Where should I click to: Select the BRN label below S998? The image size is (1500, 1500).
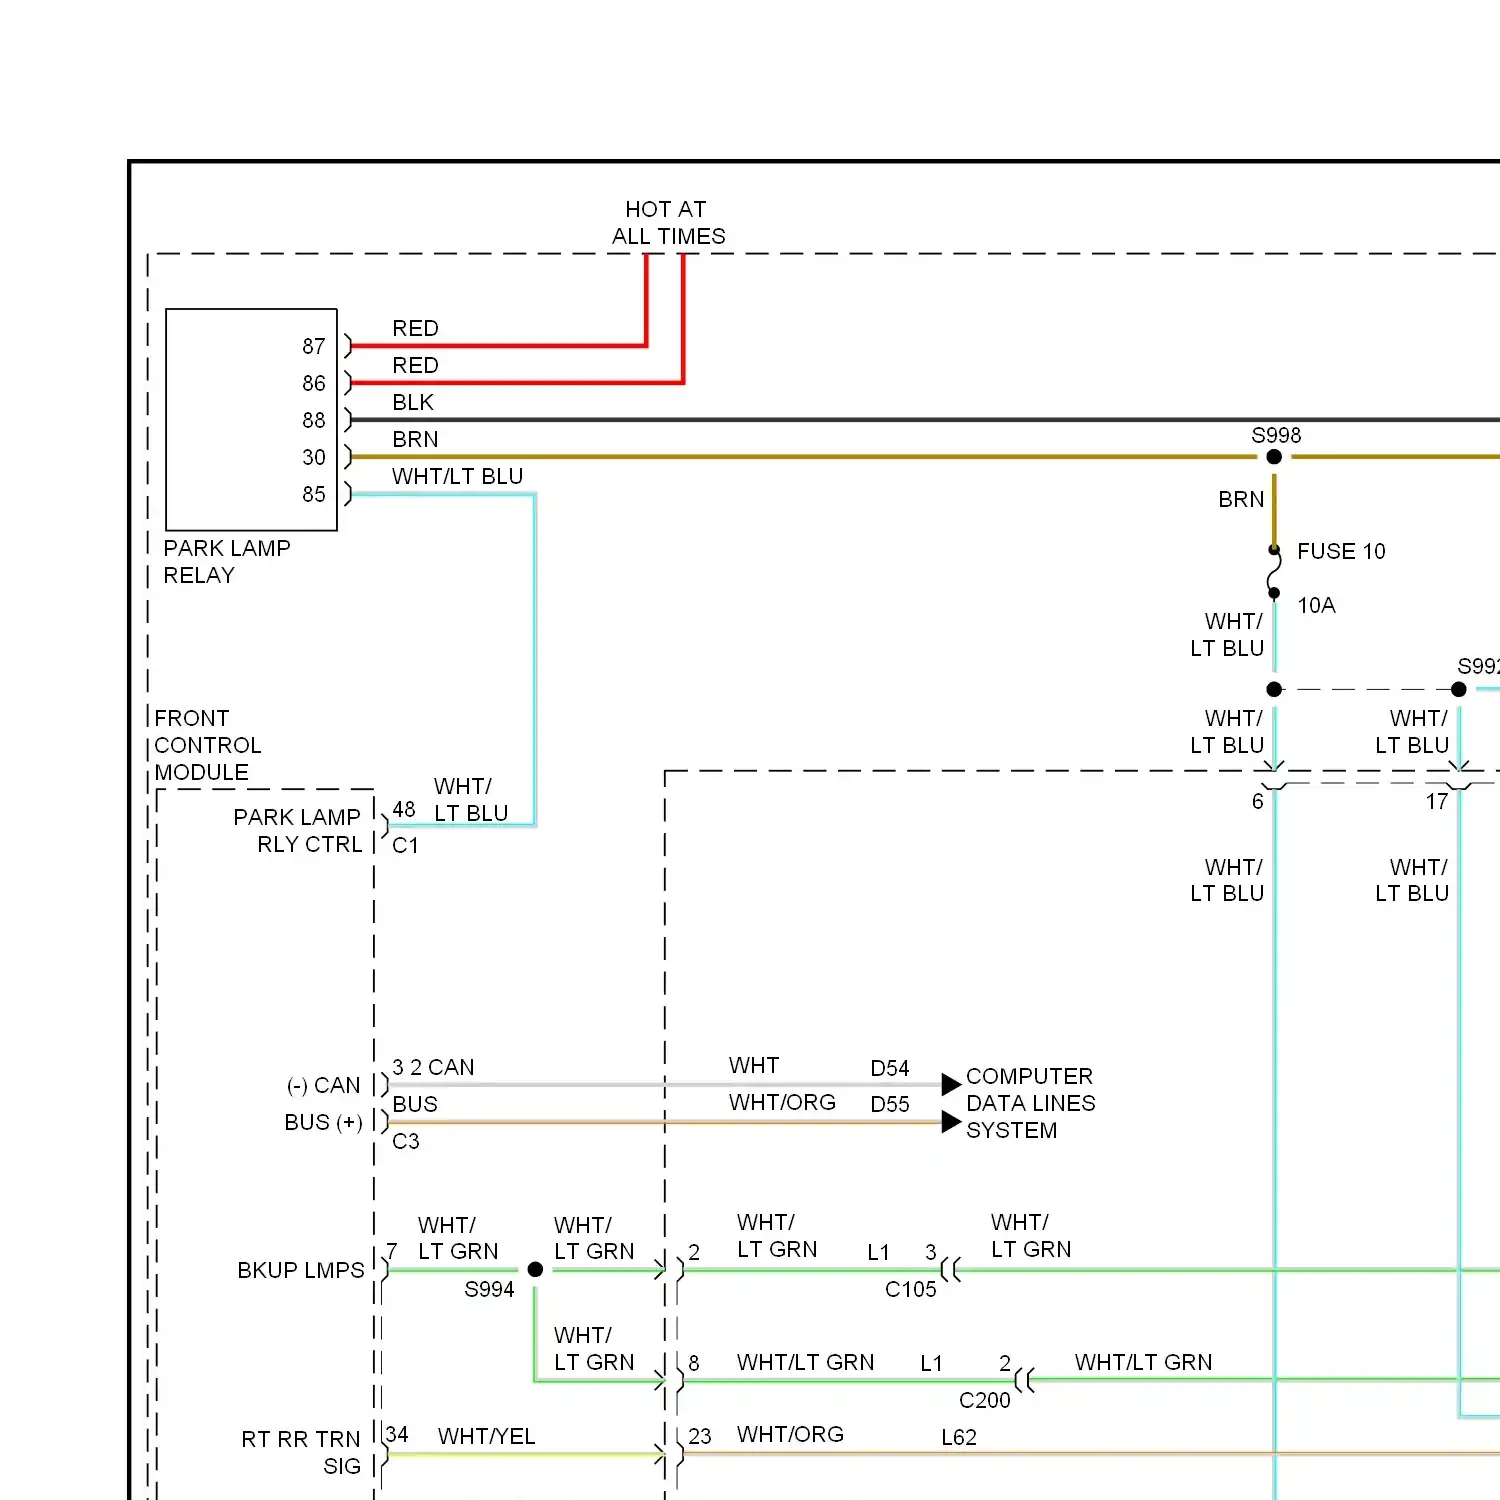(1241, 499)
